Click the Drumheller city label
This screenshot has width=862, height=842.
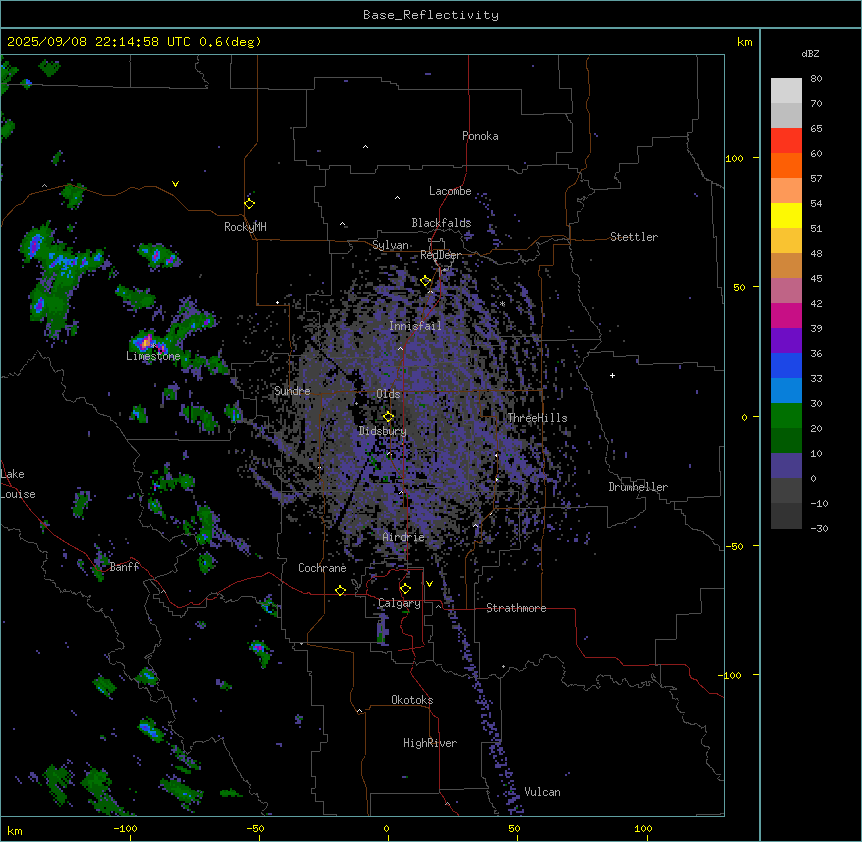click(638, 487)
